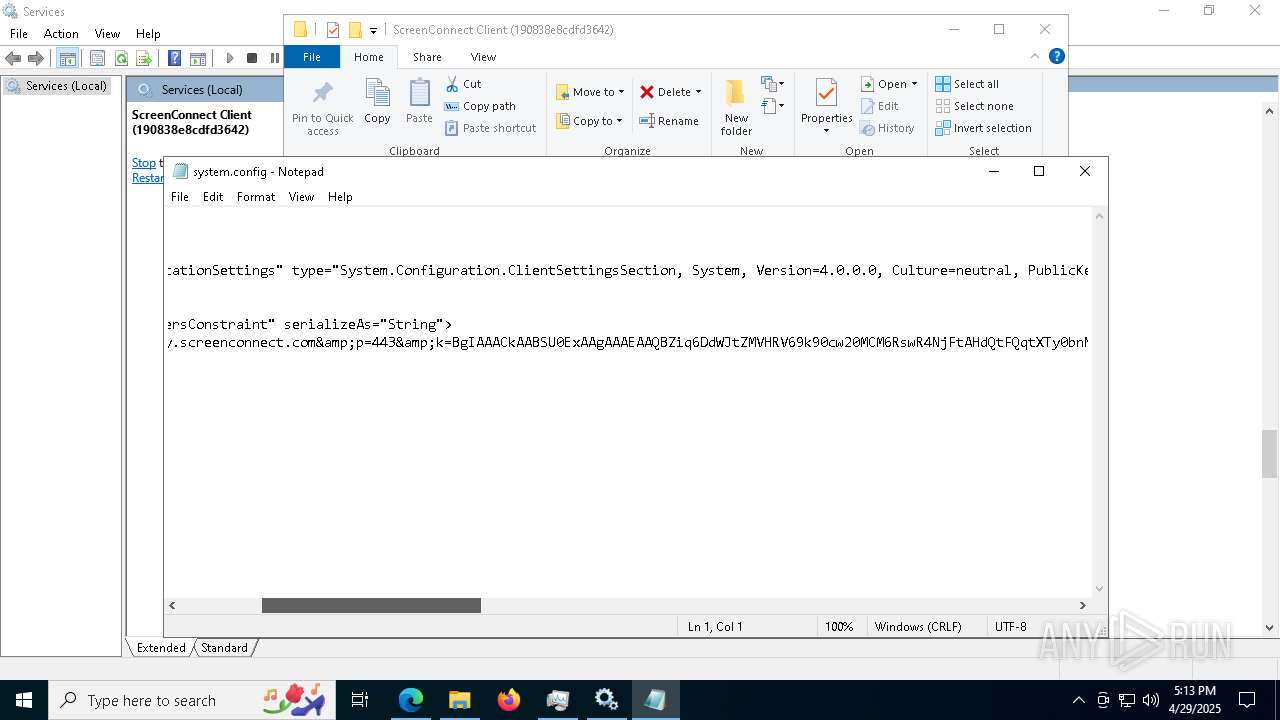Click Notepad scroll right arrow
Screen dimensions: 1280x720
(1082, 605)
